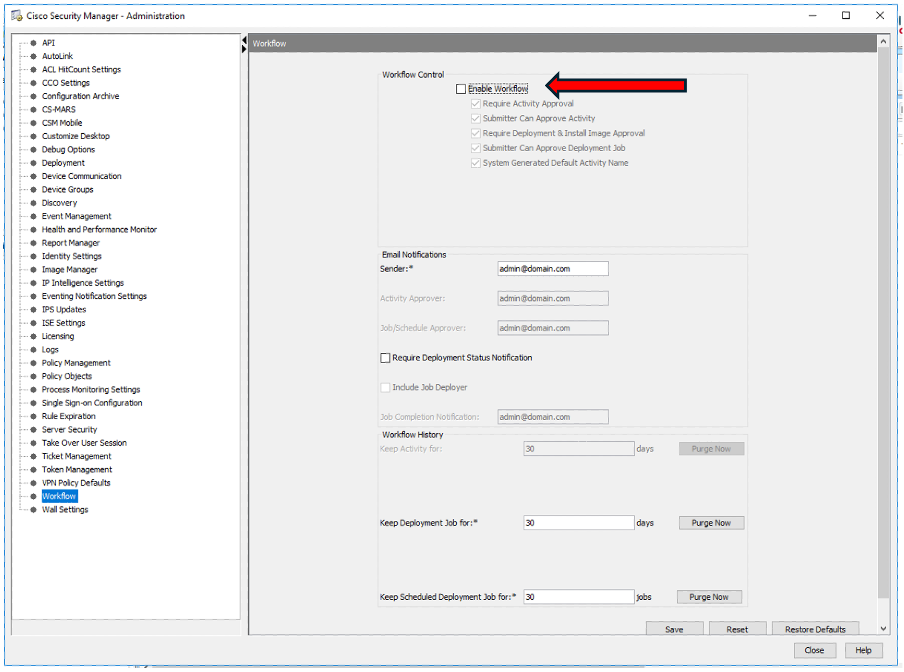The width and height of the screenshot is (904, 672).
Task: Click the Sender email input field
Action: point(553,269)
